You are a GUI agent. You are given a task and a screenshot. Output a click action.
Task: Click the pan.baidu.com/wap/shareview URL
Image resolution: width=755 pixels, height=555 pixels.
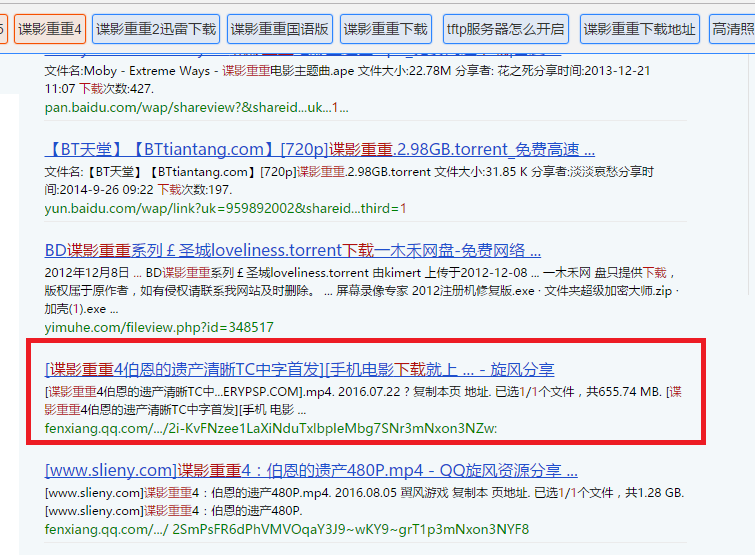(196, 107)
